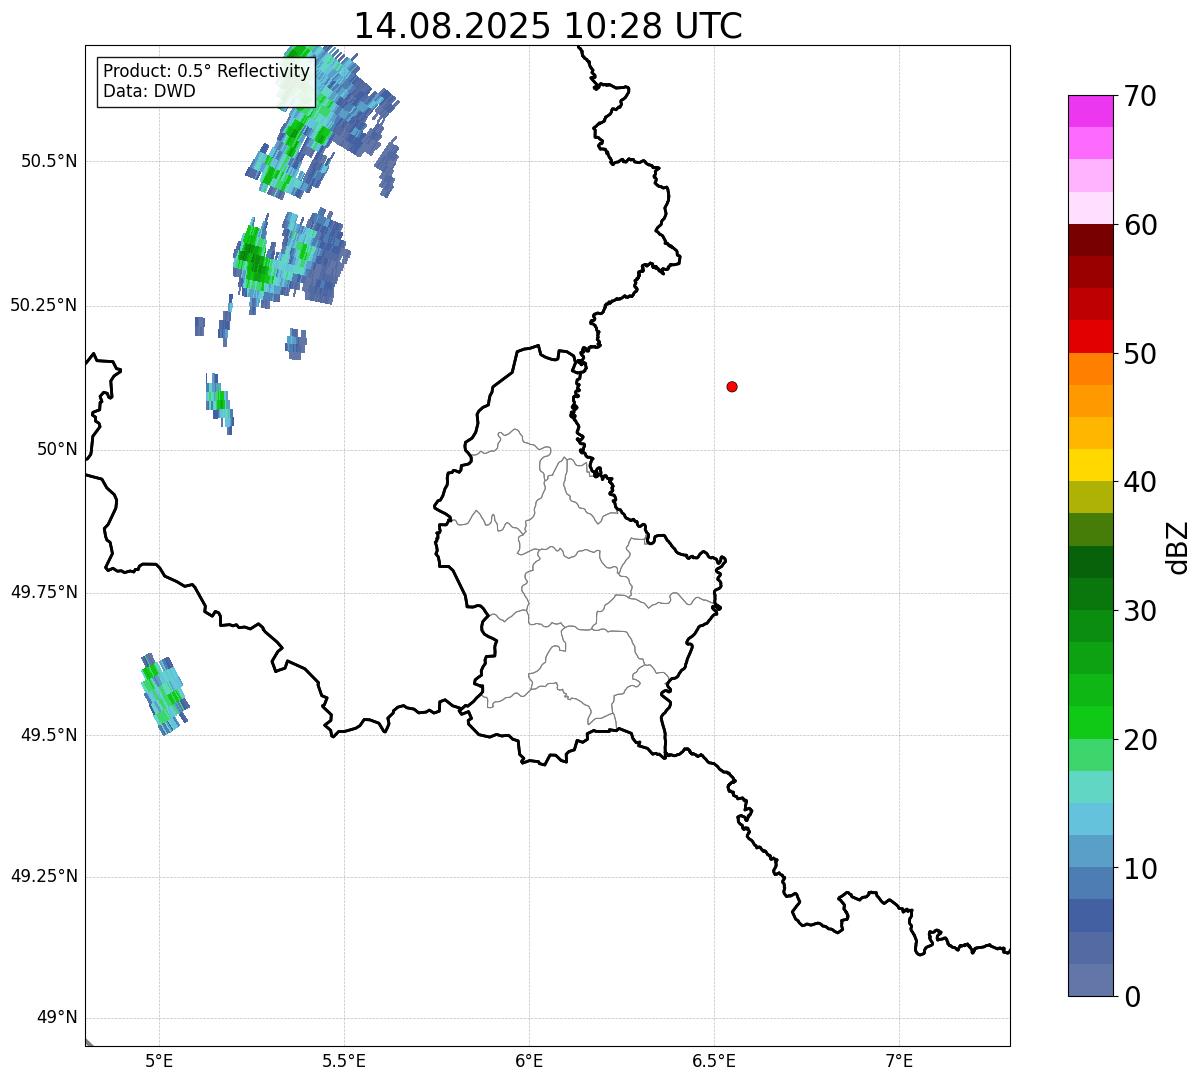Click the colorbar tick label 0
1202x1081 pixels.
point(1132,997)
